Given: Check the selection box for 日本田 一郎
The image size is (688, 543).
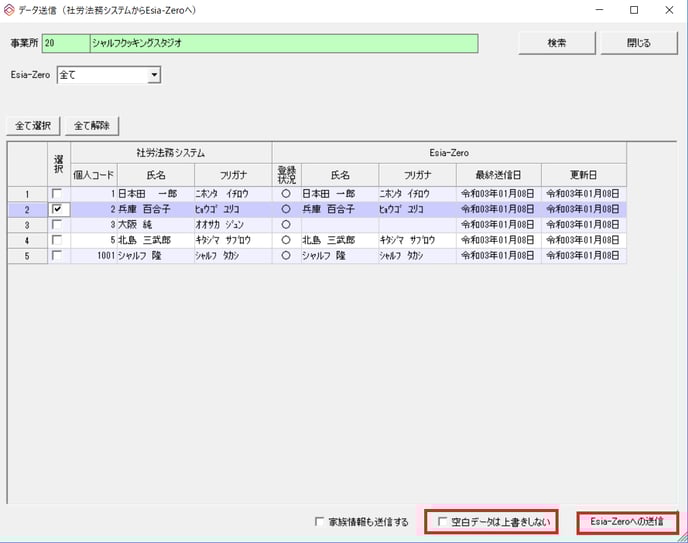Looking at the screenshot, I should click(x=57, y=193).
